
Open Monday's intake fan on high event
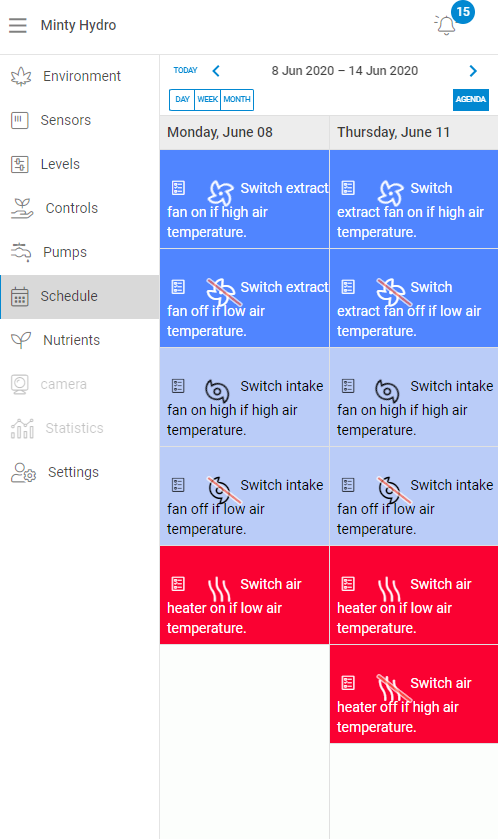pos(244,397)
